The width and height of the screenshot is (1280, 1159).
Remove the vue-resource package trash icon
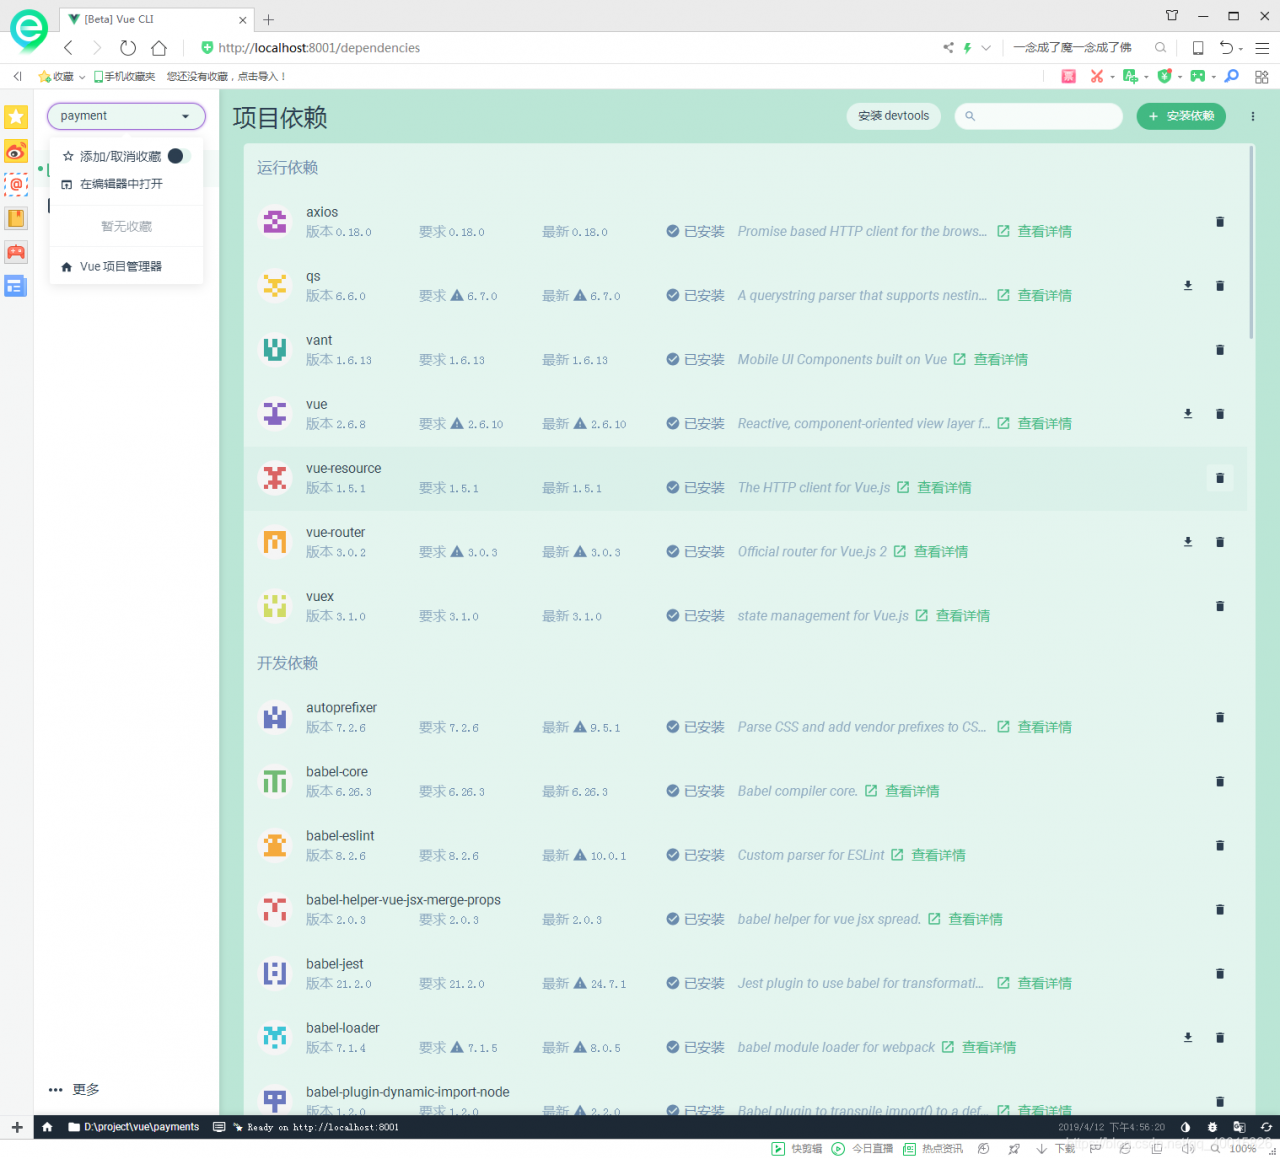click(x=1220, y=478)
